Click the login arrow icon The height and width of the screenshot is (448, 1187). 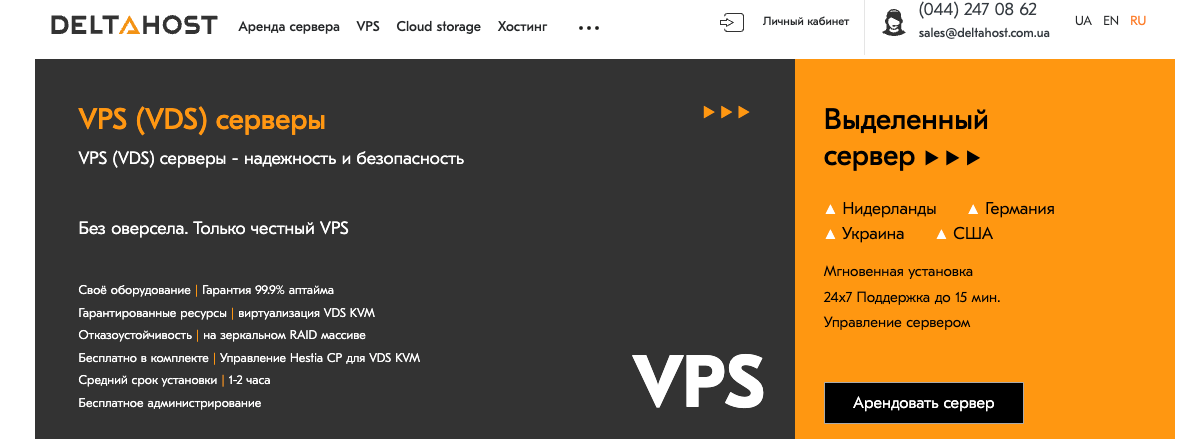pyautogui.click(x=731, y=22)
